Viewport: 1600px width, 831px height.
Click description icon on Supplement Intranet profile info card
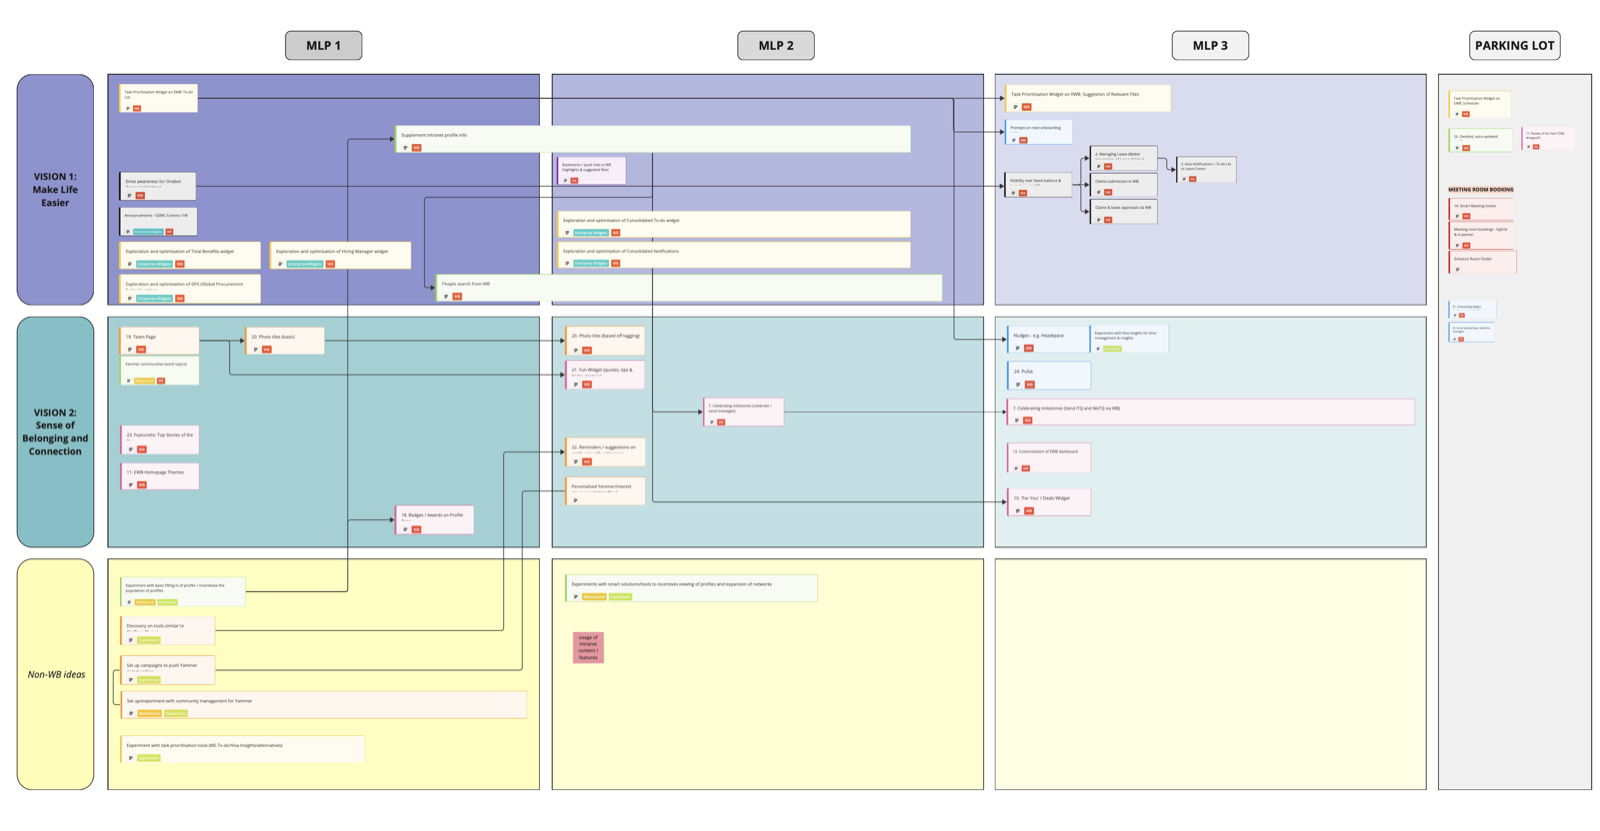click(406, 148)
